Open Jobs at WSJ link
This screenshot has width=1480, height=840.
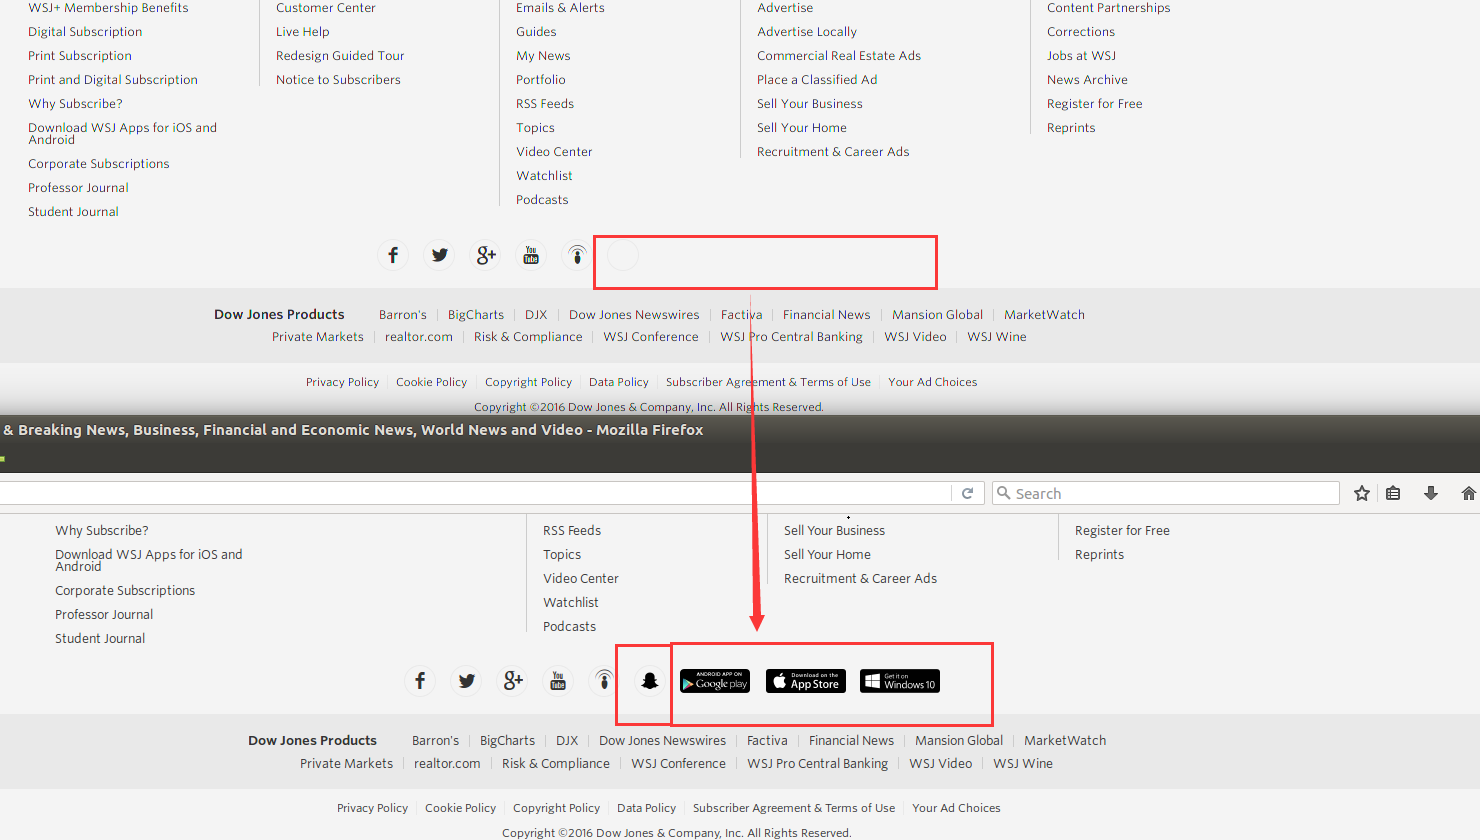coord(1081,56)
